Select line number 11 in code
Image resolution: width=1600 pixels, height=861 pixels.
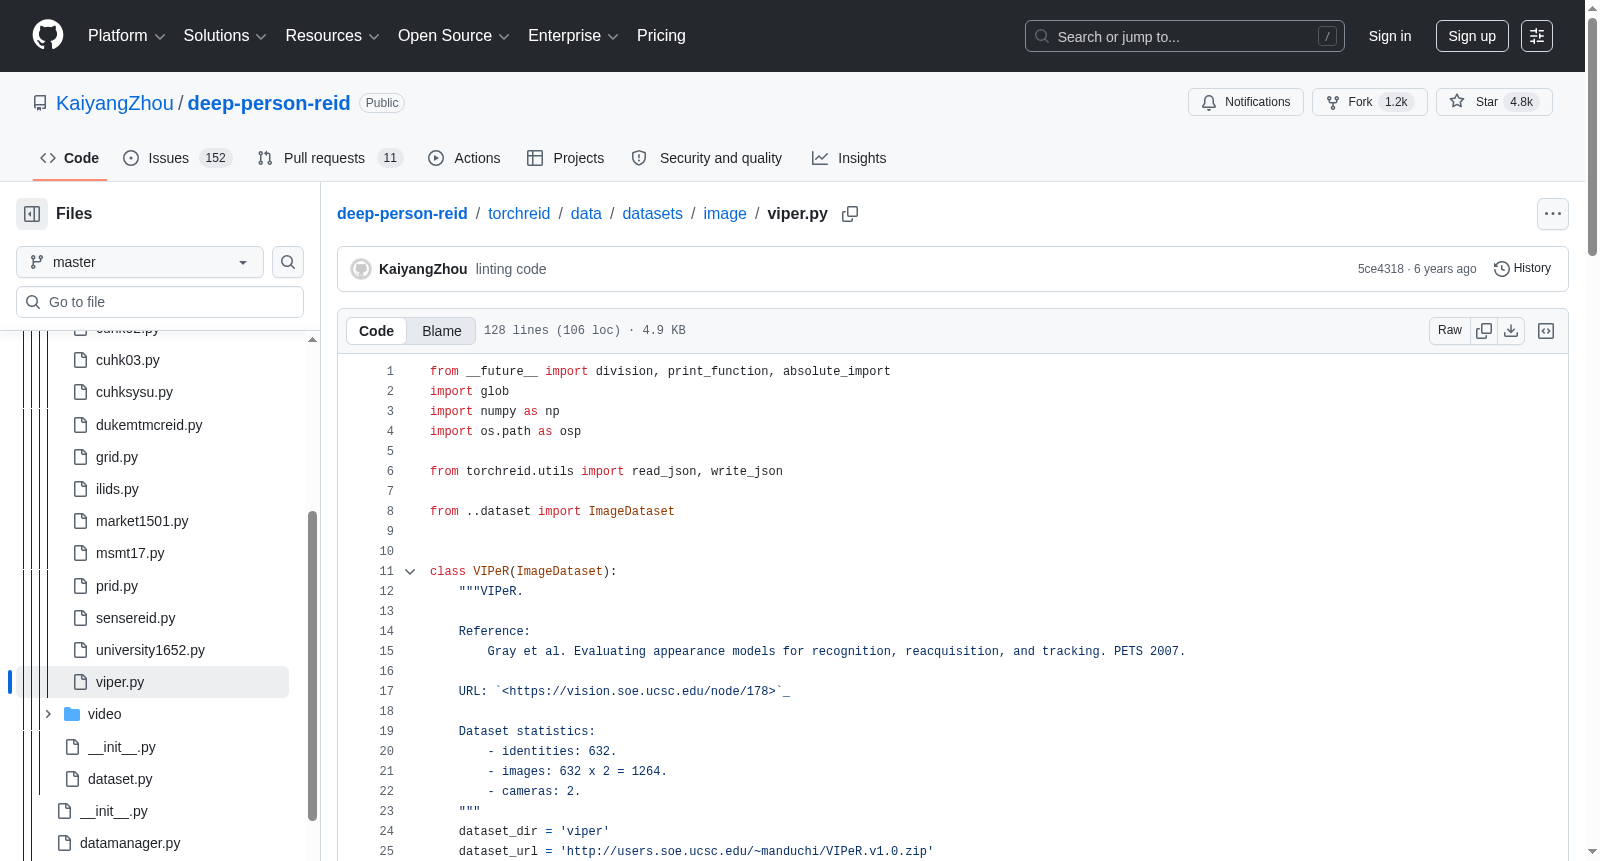(x=386, y=572)
